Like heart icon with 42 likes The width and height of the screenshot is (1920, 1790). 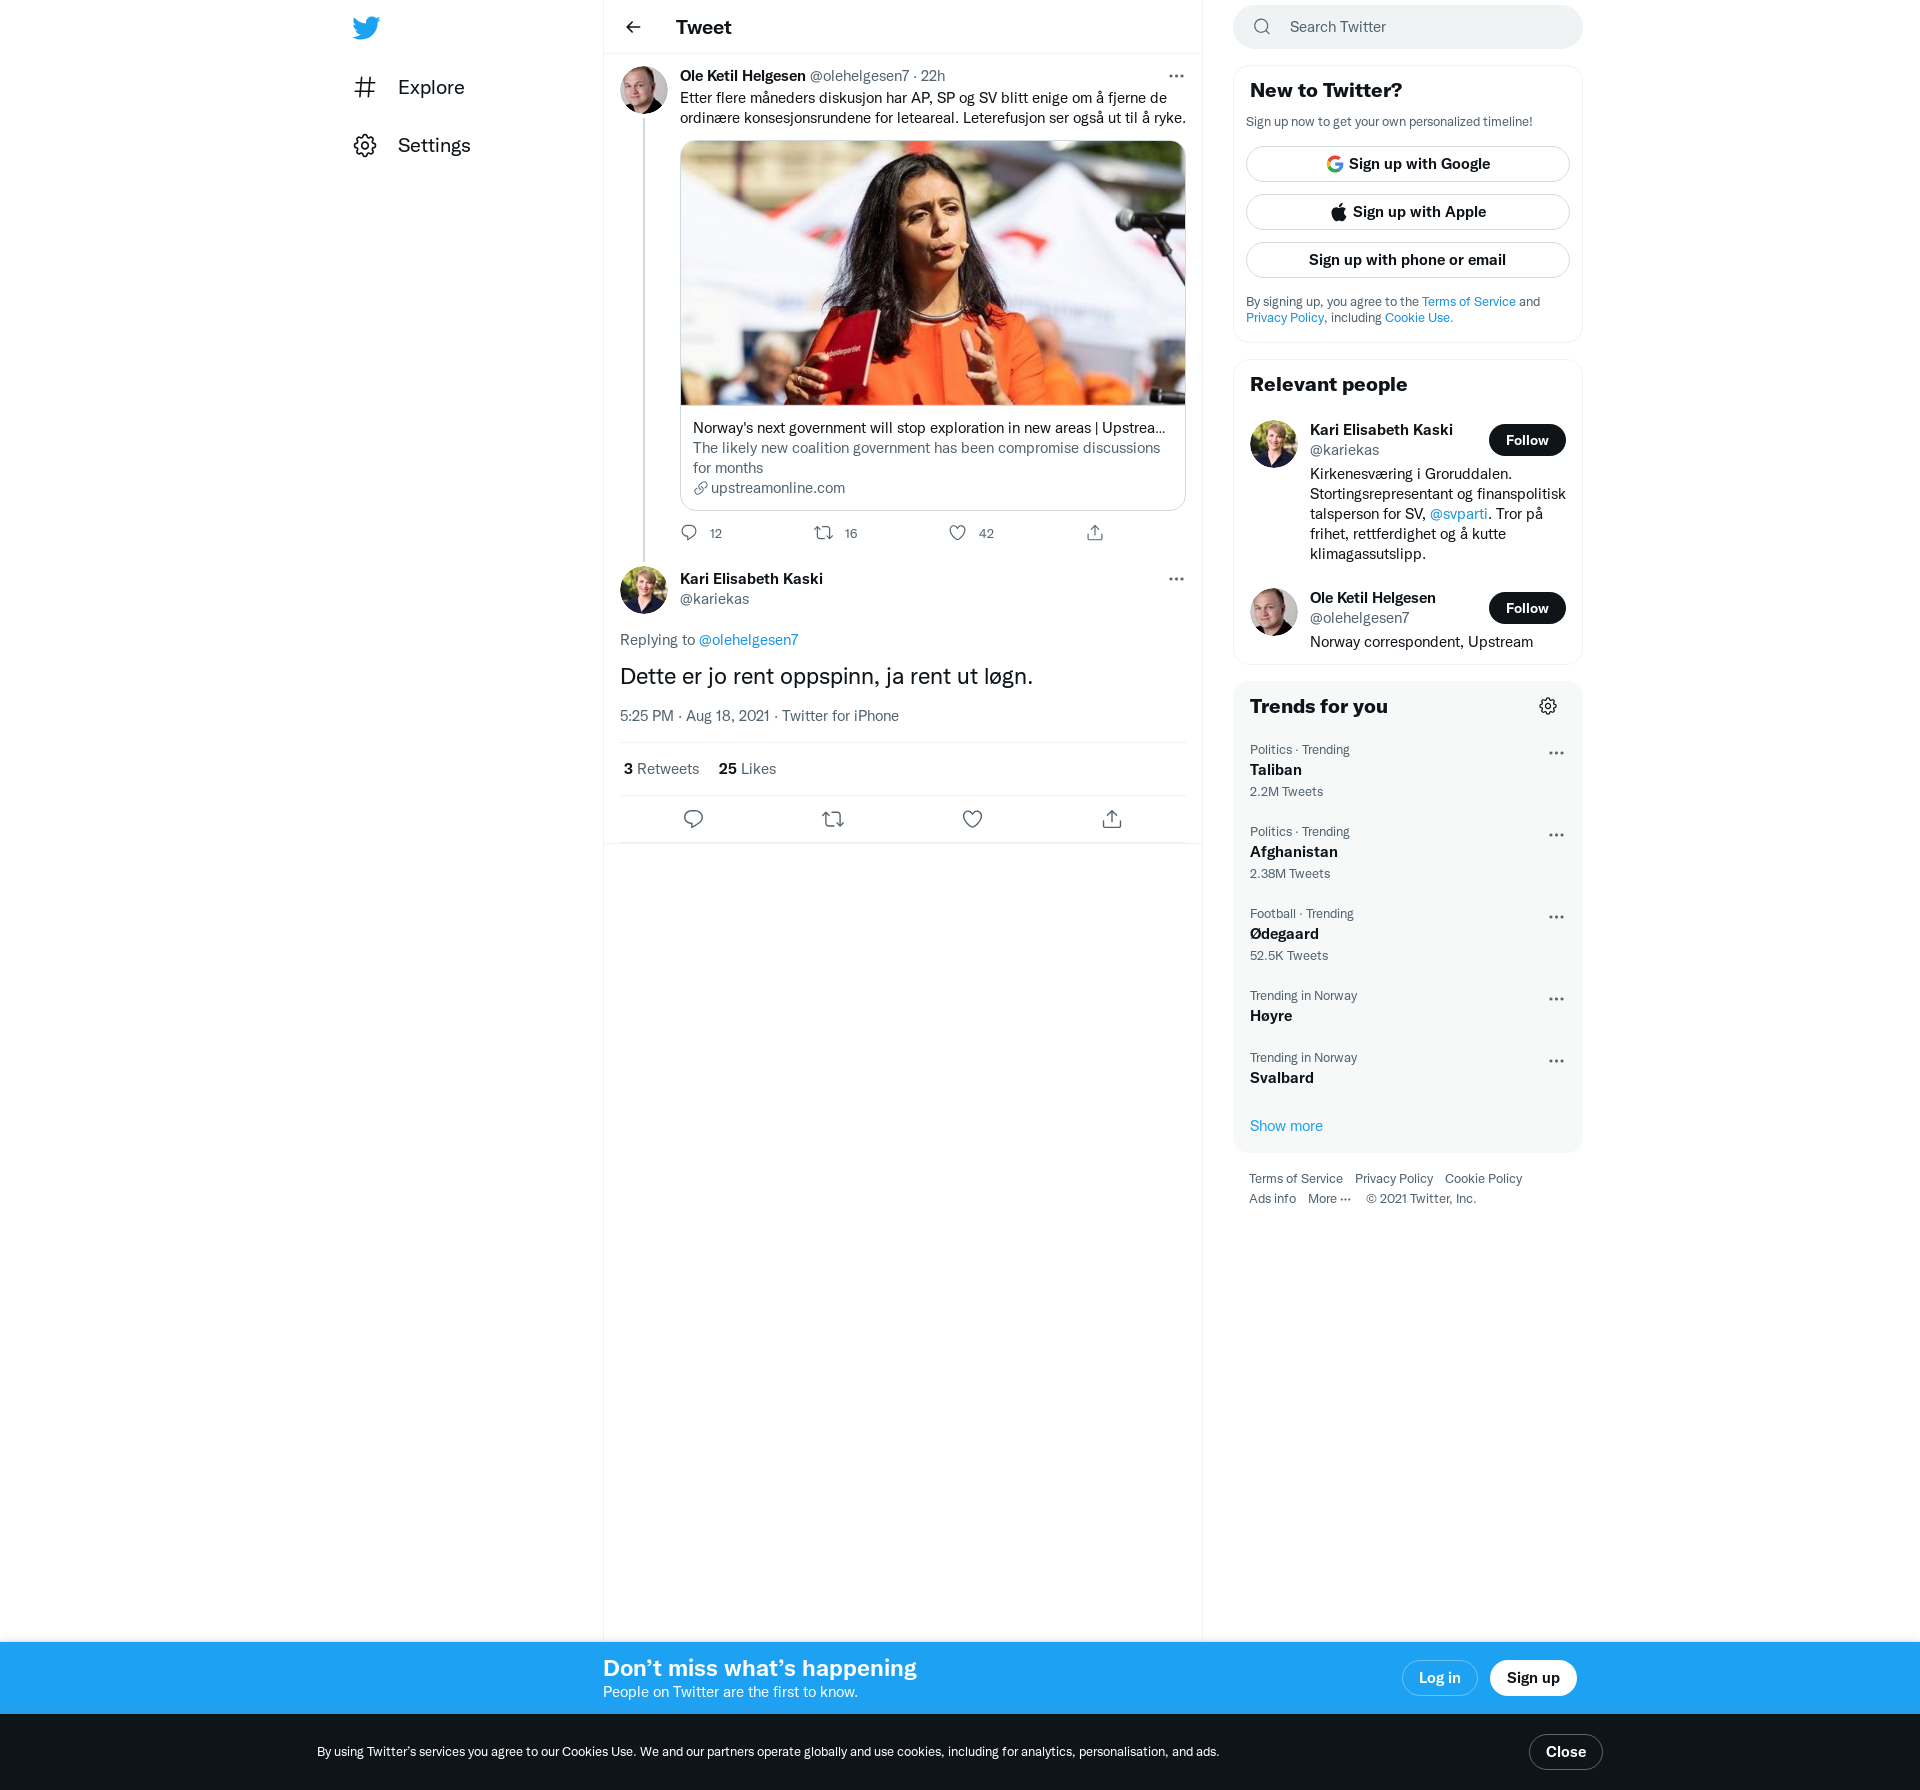(x=958, y=533)
